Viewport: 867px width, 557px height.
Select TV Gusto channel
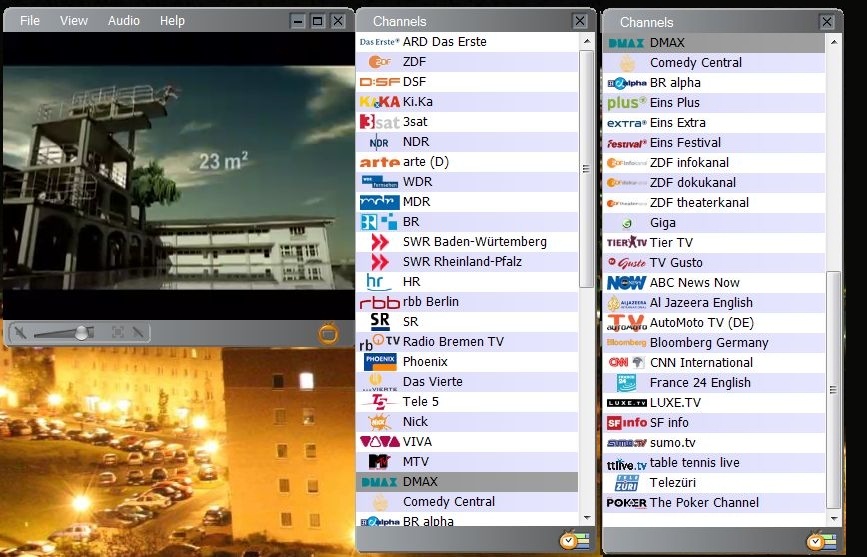click(714, 262)
